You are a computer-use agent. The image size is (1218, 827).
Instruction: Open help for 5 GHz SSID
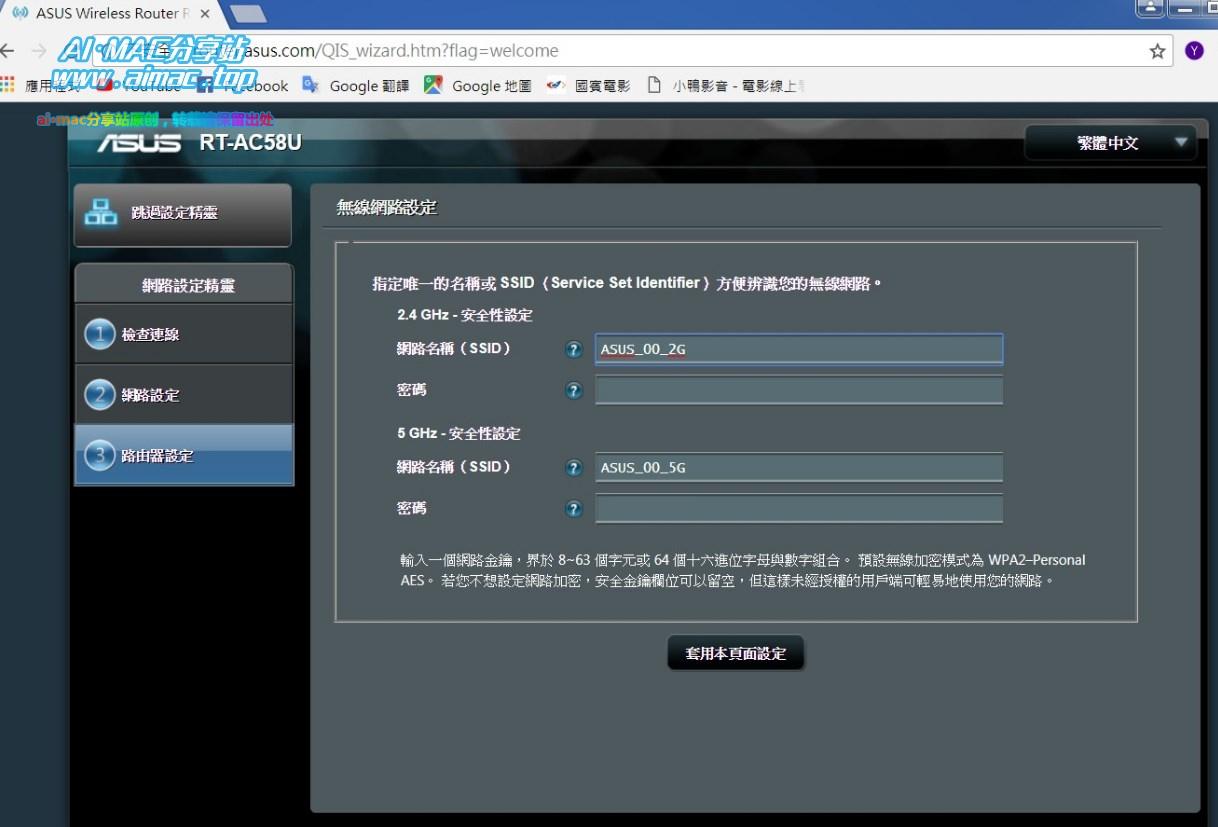(574, 468)
